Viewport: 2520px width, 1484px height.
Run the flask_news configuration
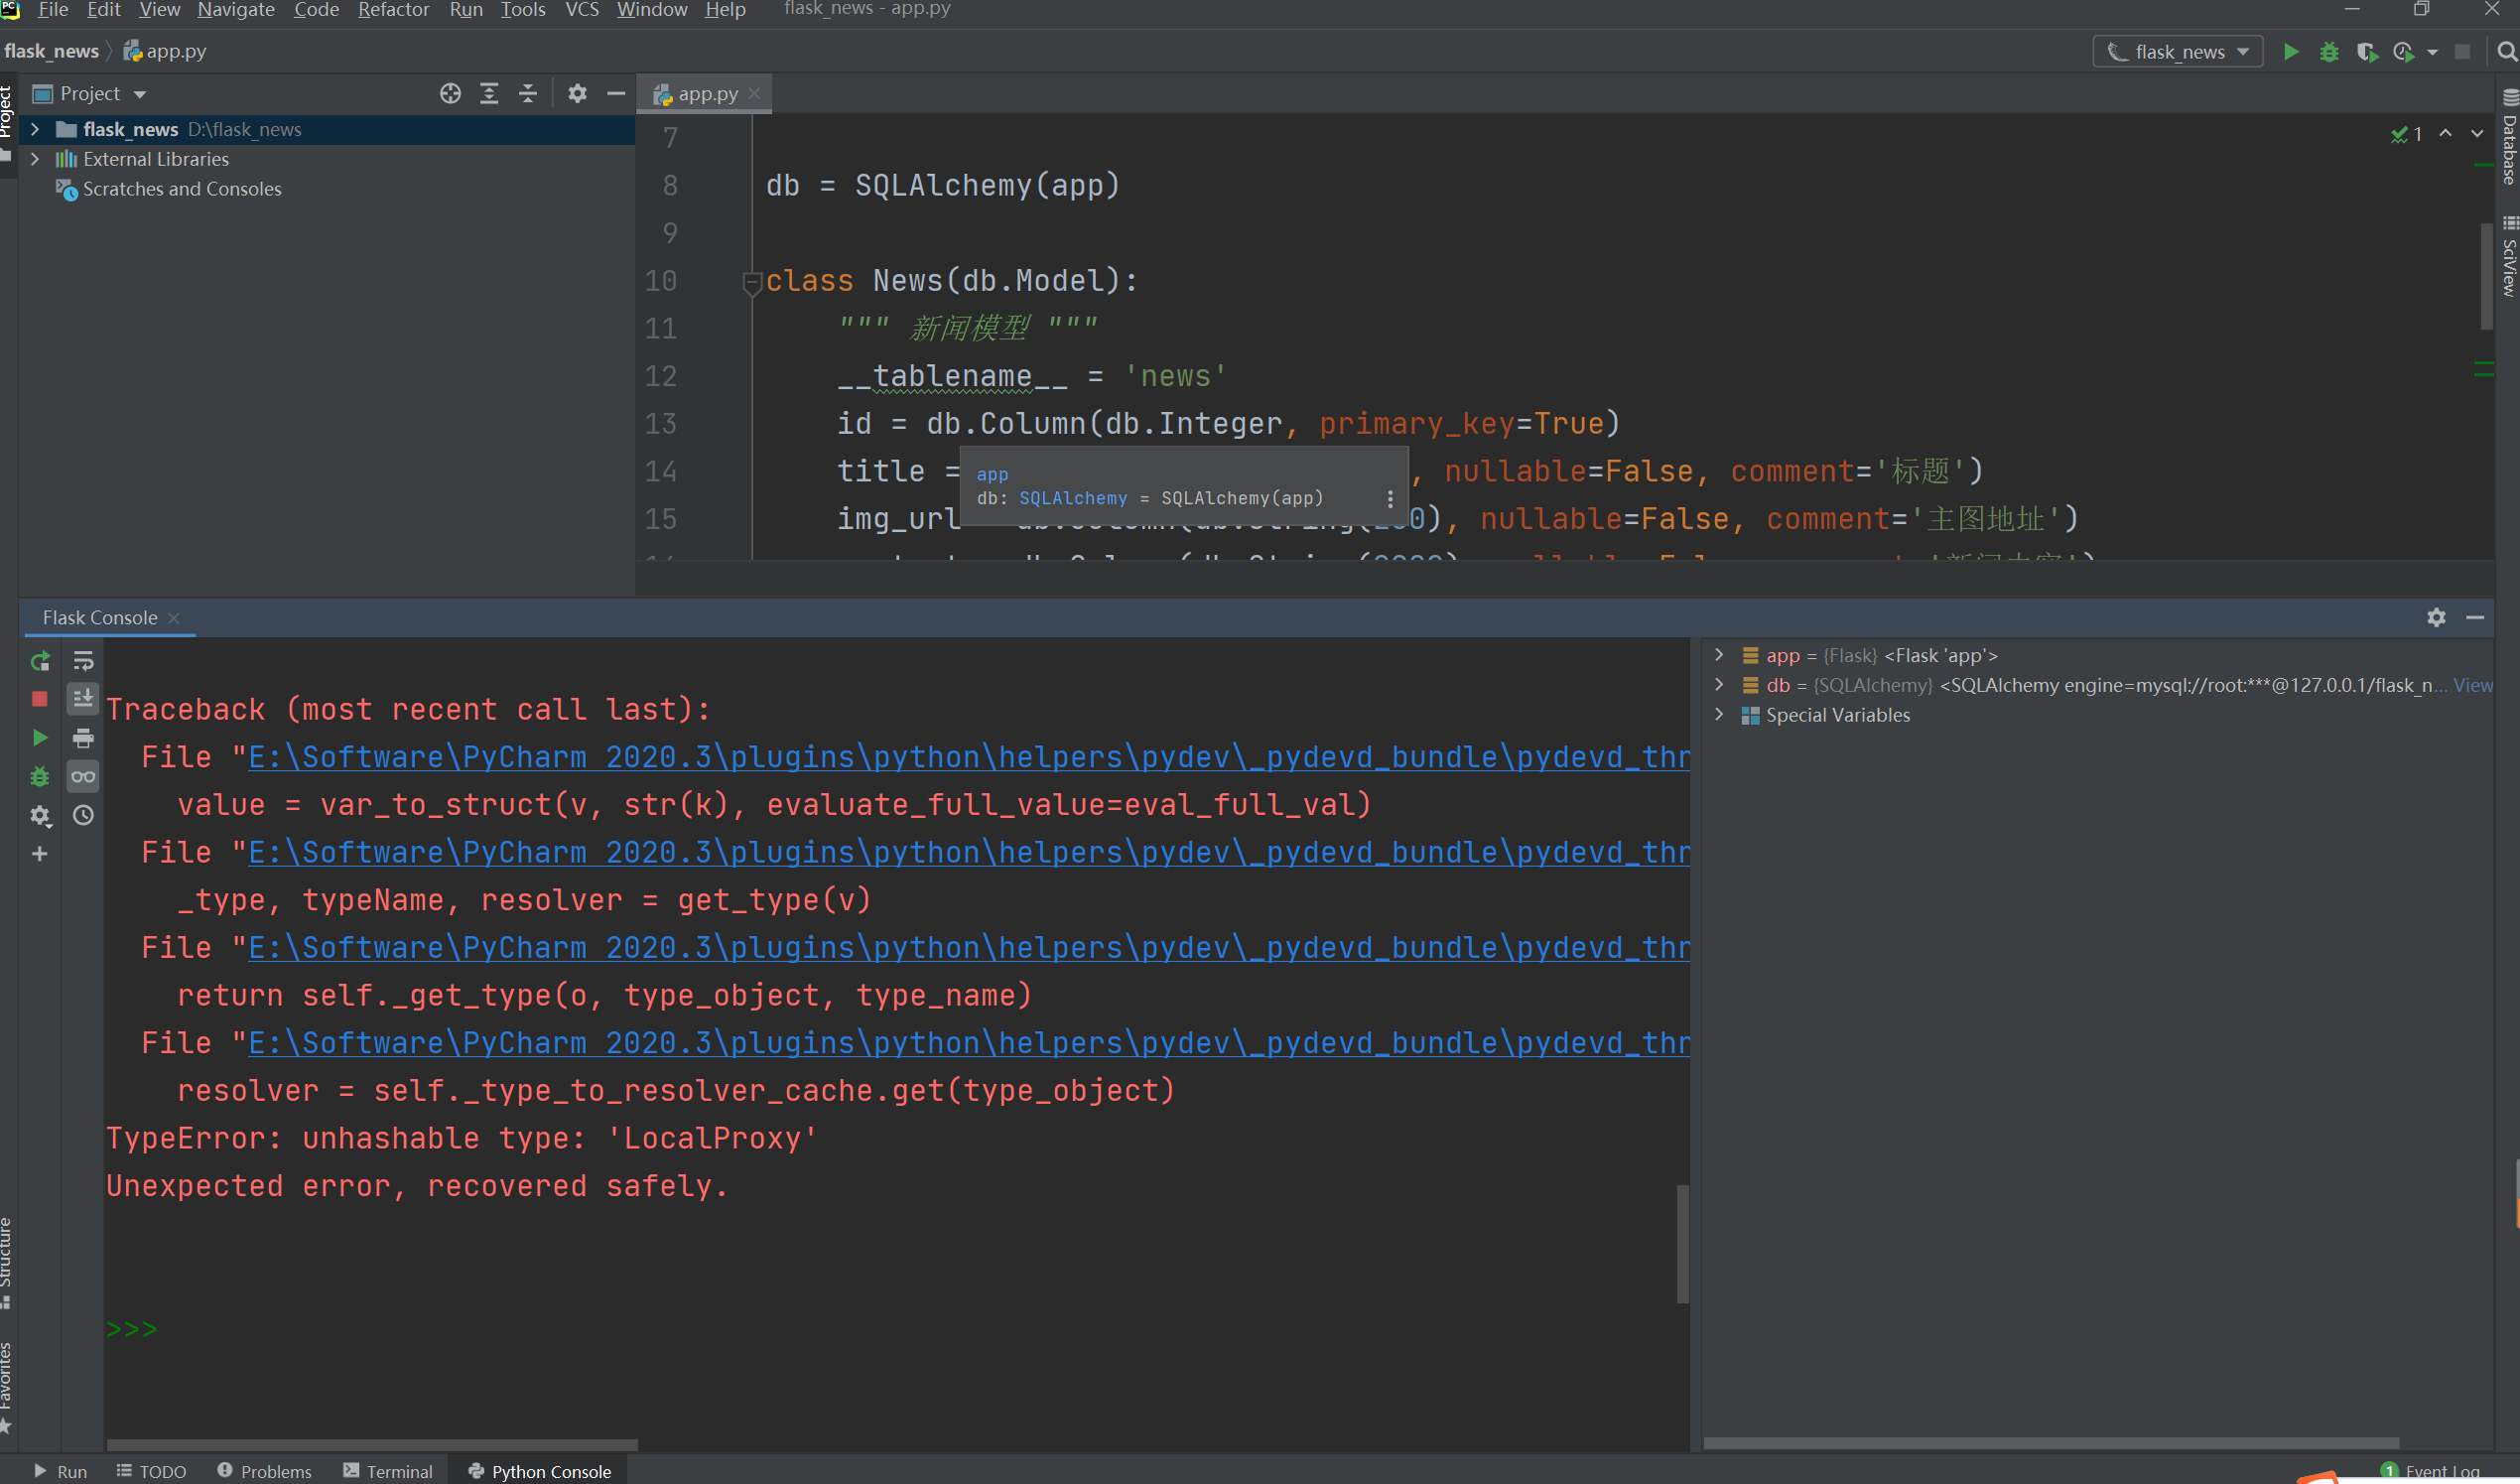pyautogui.click(x=2290, y=51)
